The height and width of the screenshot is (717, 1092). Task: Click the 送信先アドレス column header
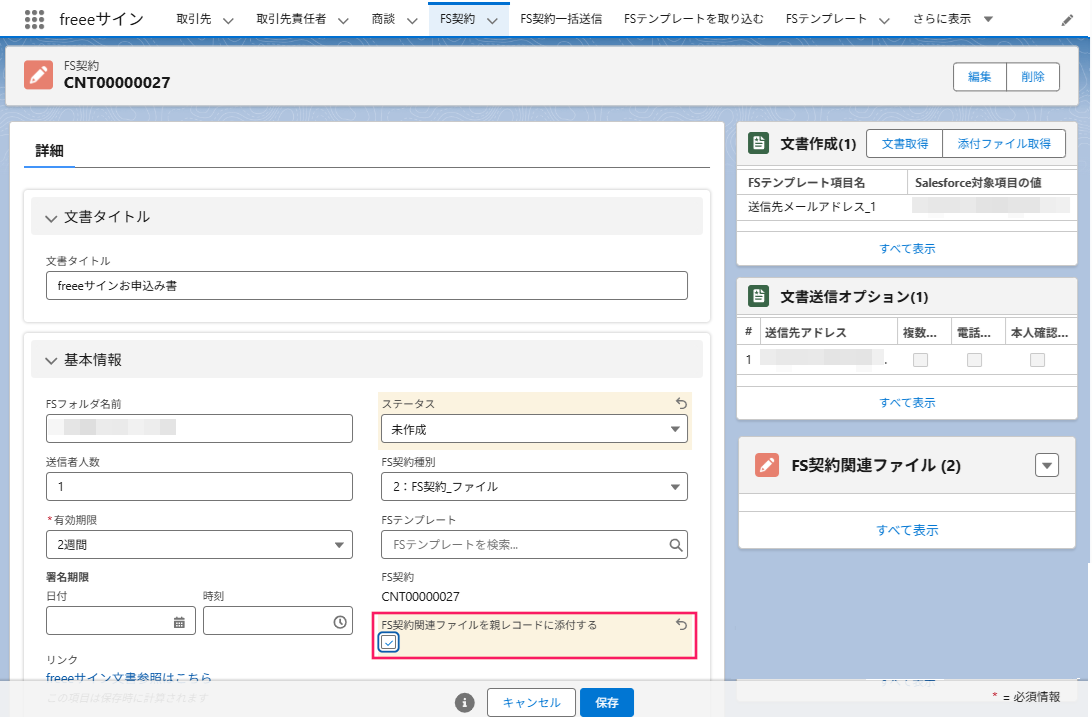tap(805, 333)
